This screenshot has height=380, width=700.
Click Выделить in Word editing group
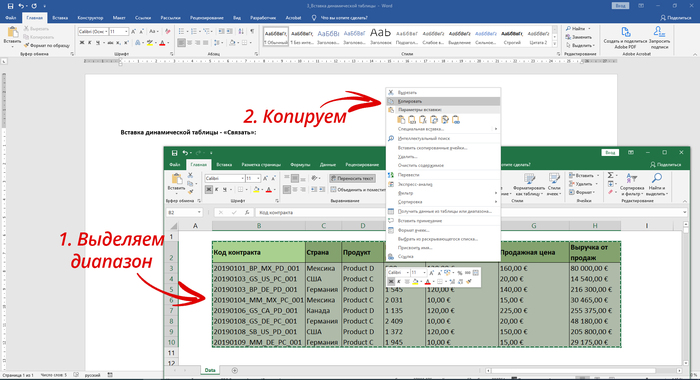(580, 45)
